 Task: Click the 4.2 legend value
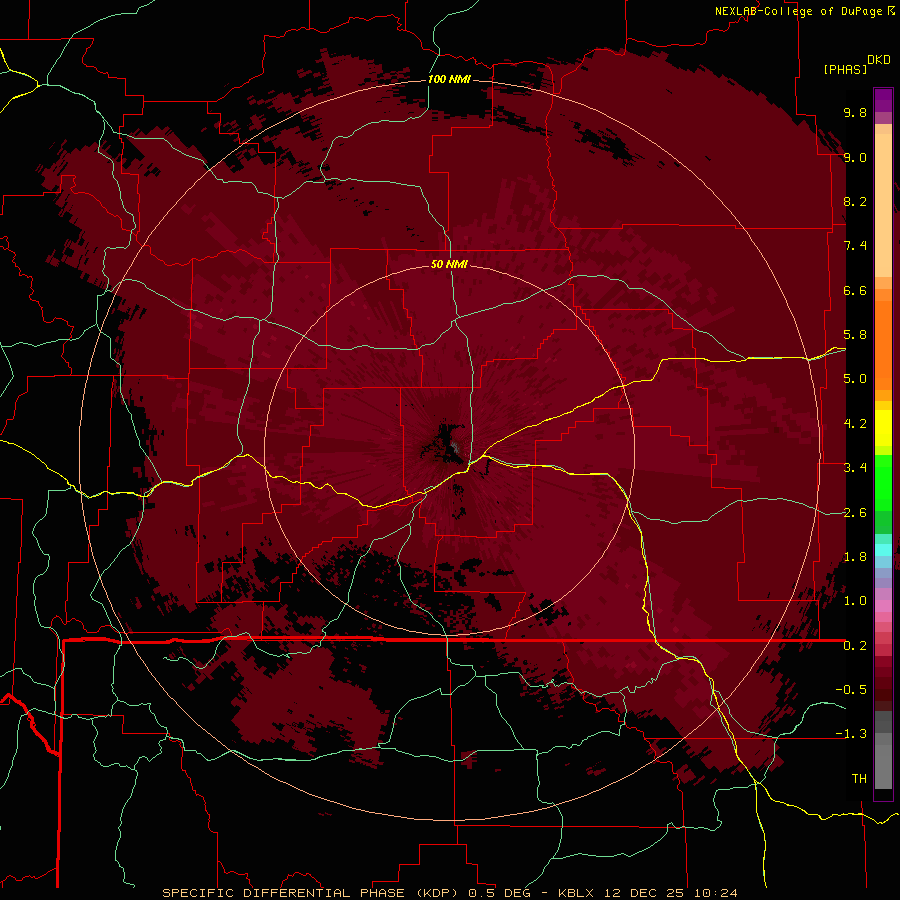pyautogui.click(x=855, y=424)
